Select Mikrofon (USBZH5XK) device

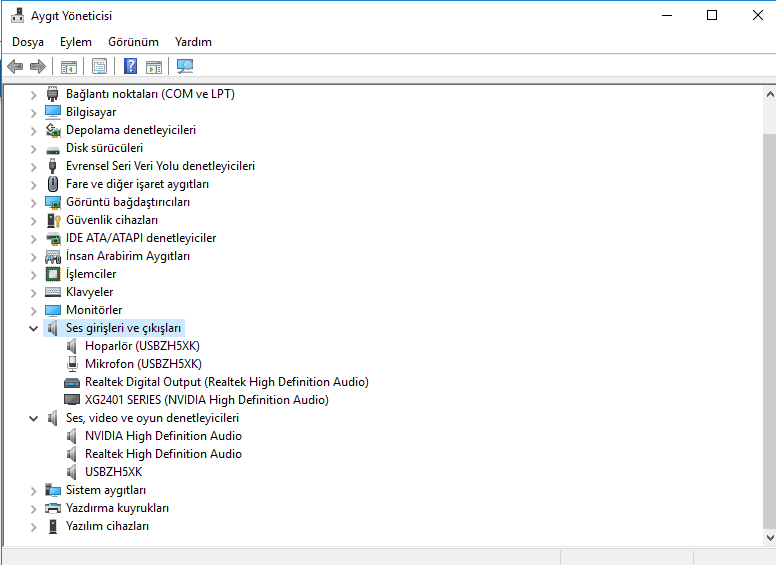click(x=144, y=364)
